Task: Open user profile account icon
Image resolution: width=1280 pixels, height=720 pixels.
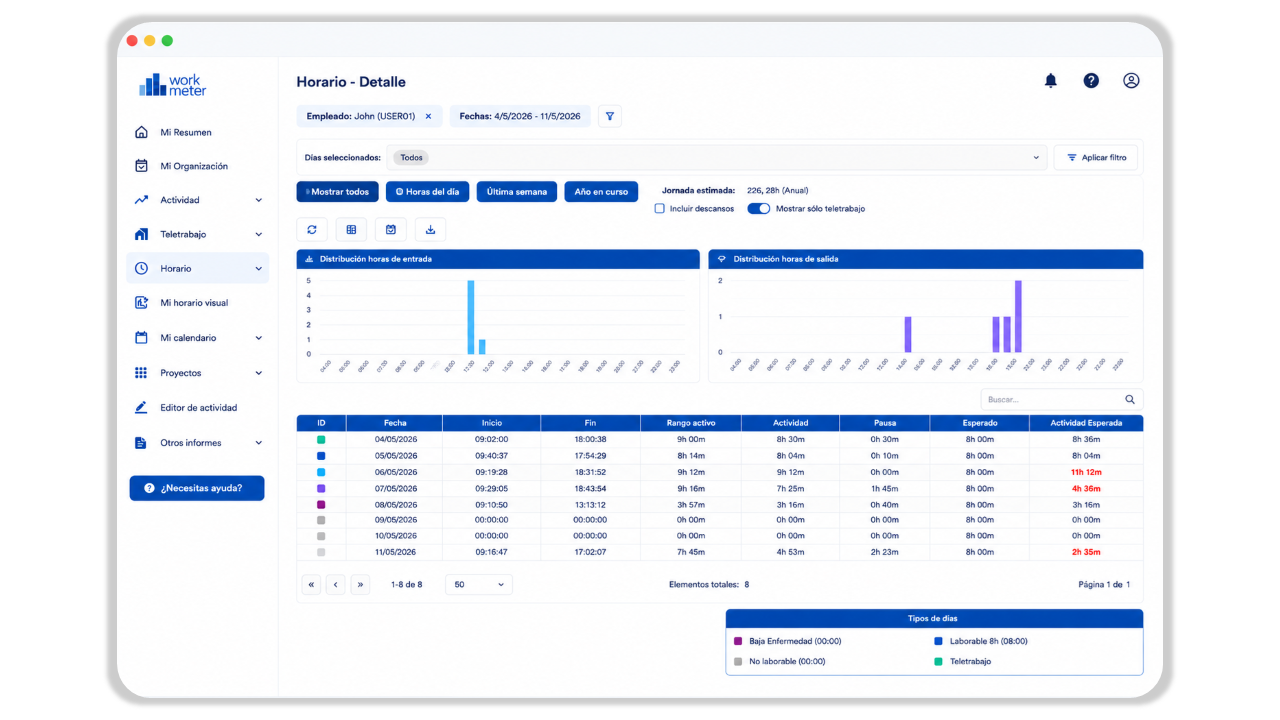Action: [x=1131, y=81]
